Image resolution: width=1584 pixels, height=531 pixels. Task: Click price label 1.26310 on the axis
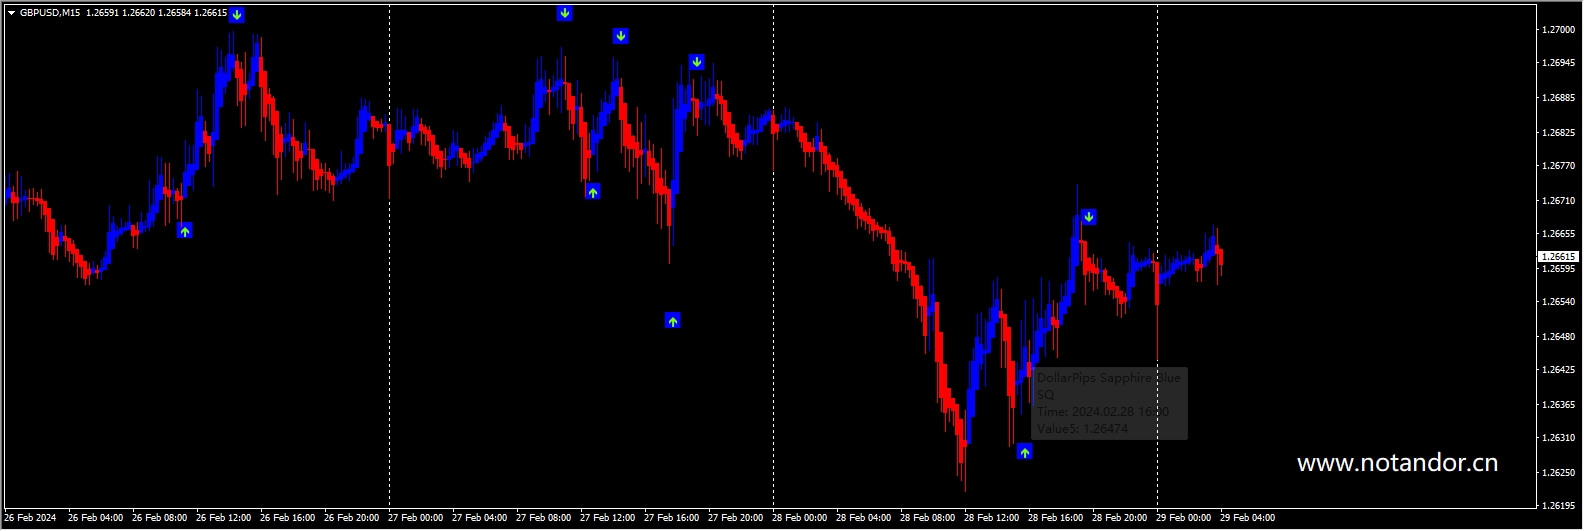pos(1558,438)
